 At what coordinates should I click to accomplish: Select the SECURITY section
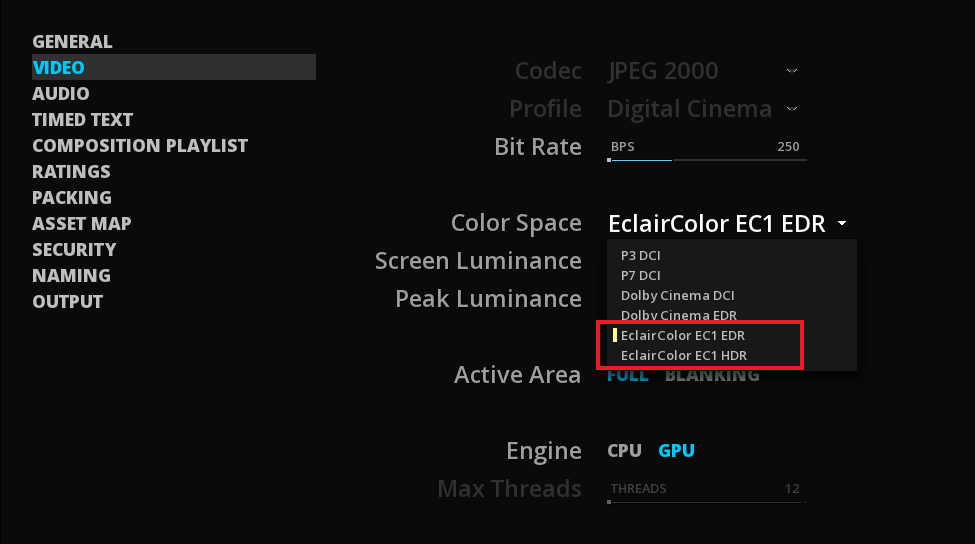click(75, 249)
